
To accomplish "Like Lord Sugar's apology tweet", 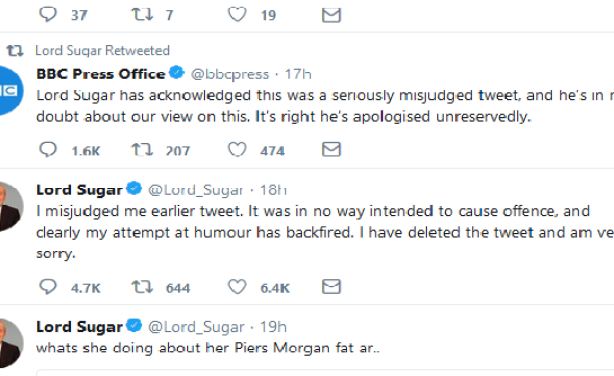I will (x=237, y=287).
